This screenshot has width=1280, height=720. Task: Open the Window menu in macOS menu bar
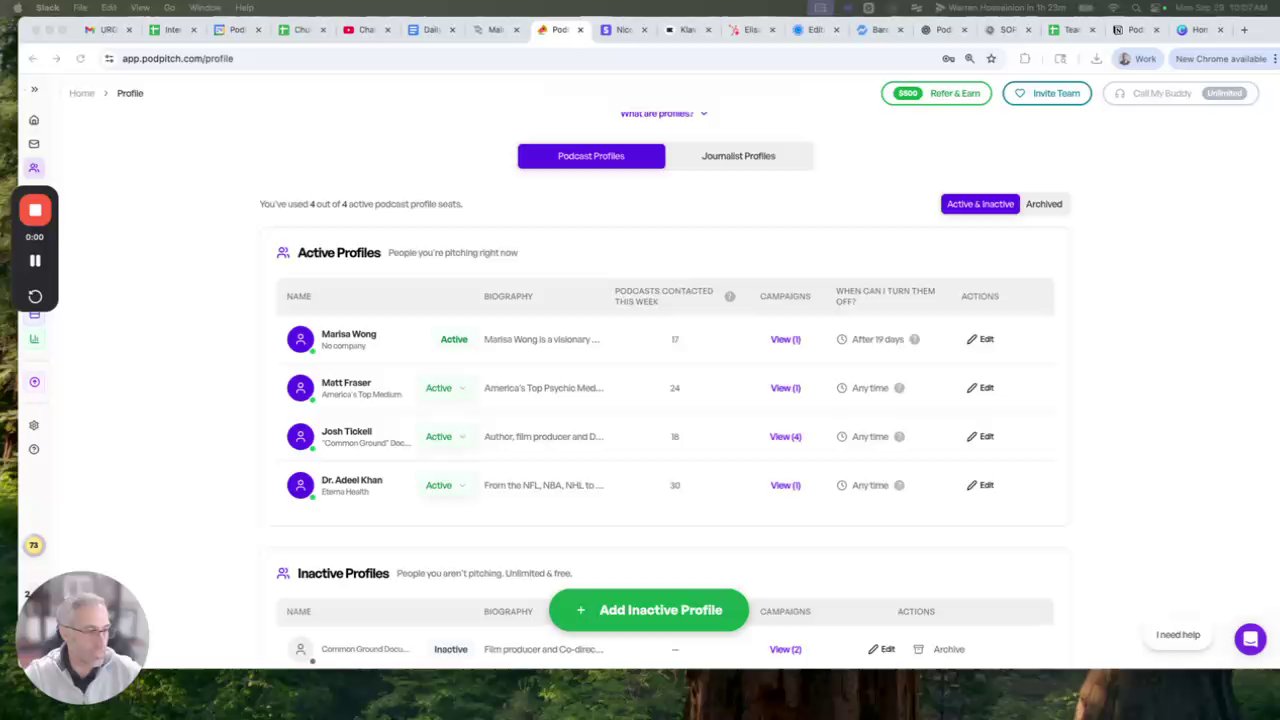click(x=205, y=7)
